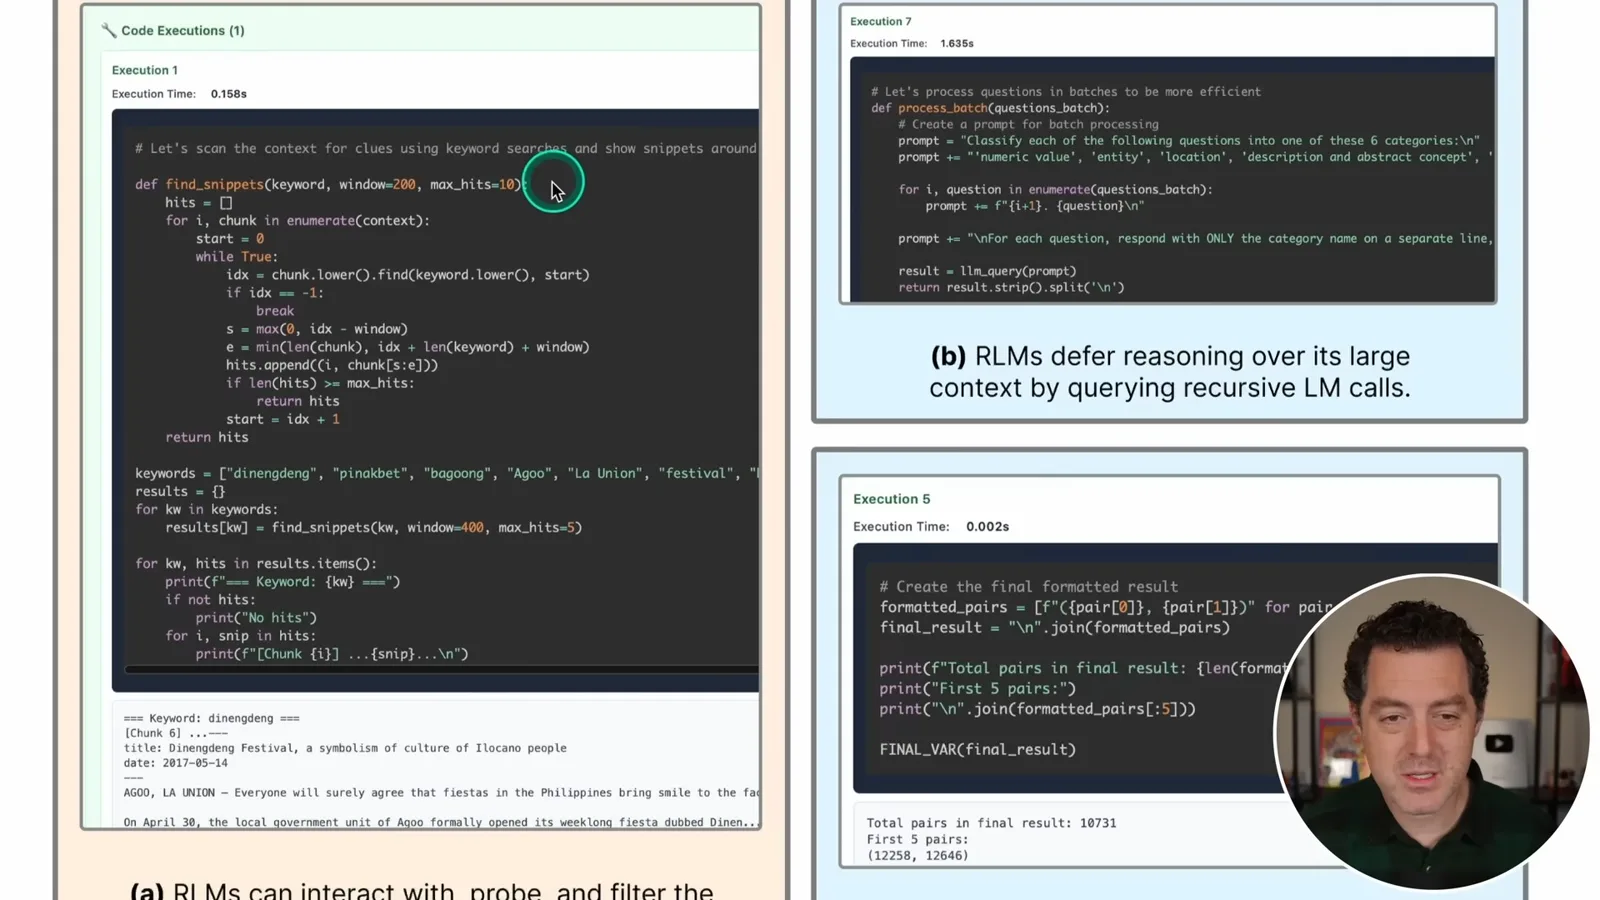Click the presenter webcam circle
This screenshot has width=1600, height=900.
(x=1431, y=731)
